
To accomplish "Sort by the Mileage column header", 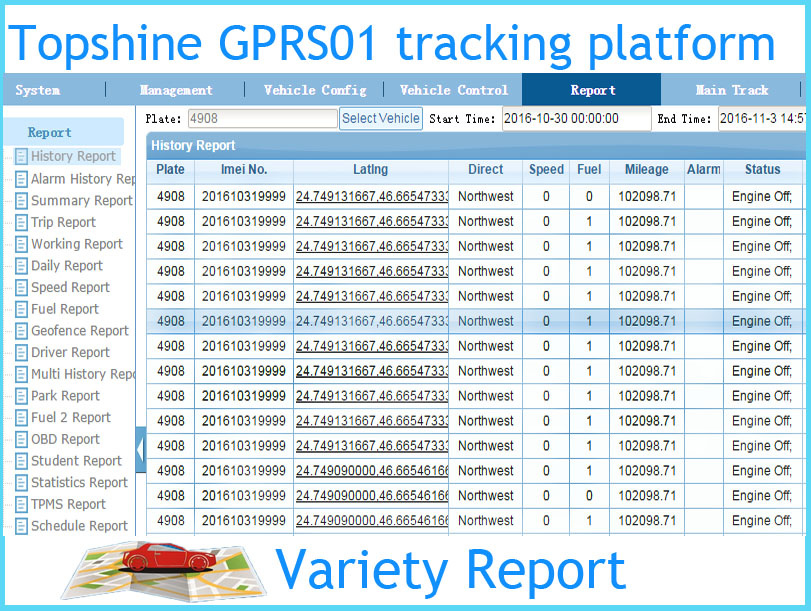I will click(x=647, y=170).
